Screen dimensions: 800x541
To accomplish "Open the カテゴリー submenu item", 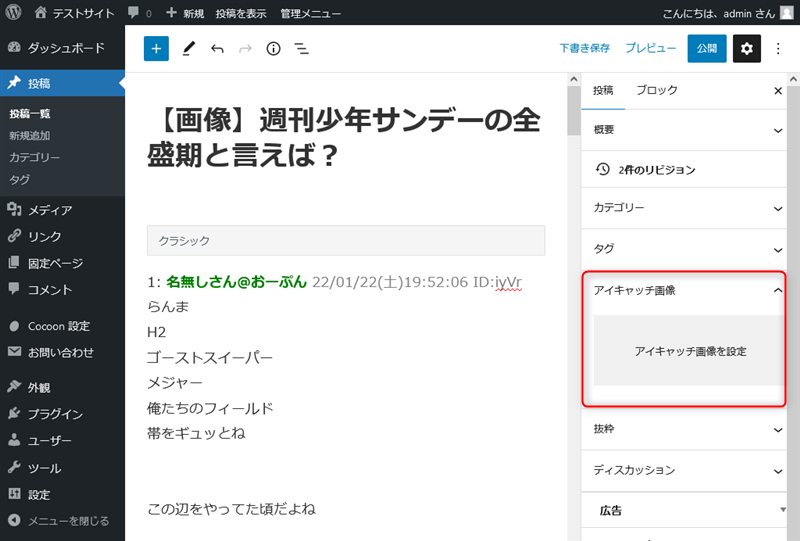I will (34, 158).
